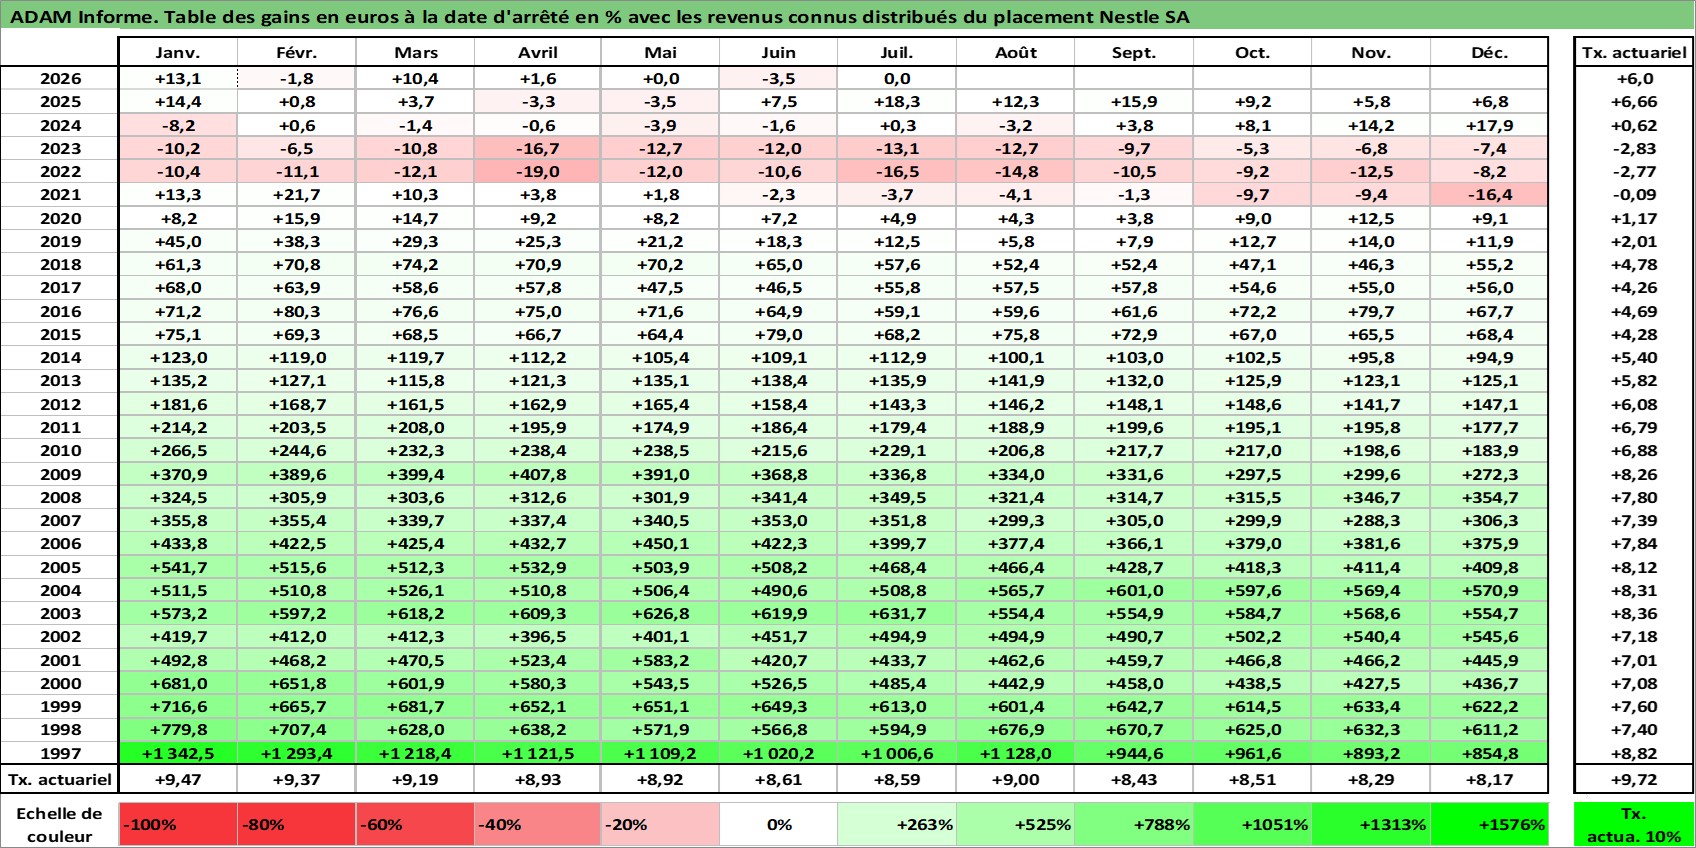Image resolution: width=1696 pixels, height=848 pixels.
Task: Click the 'Tx. actuariel' column header
Action: point(1634,53)
